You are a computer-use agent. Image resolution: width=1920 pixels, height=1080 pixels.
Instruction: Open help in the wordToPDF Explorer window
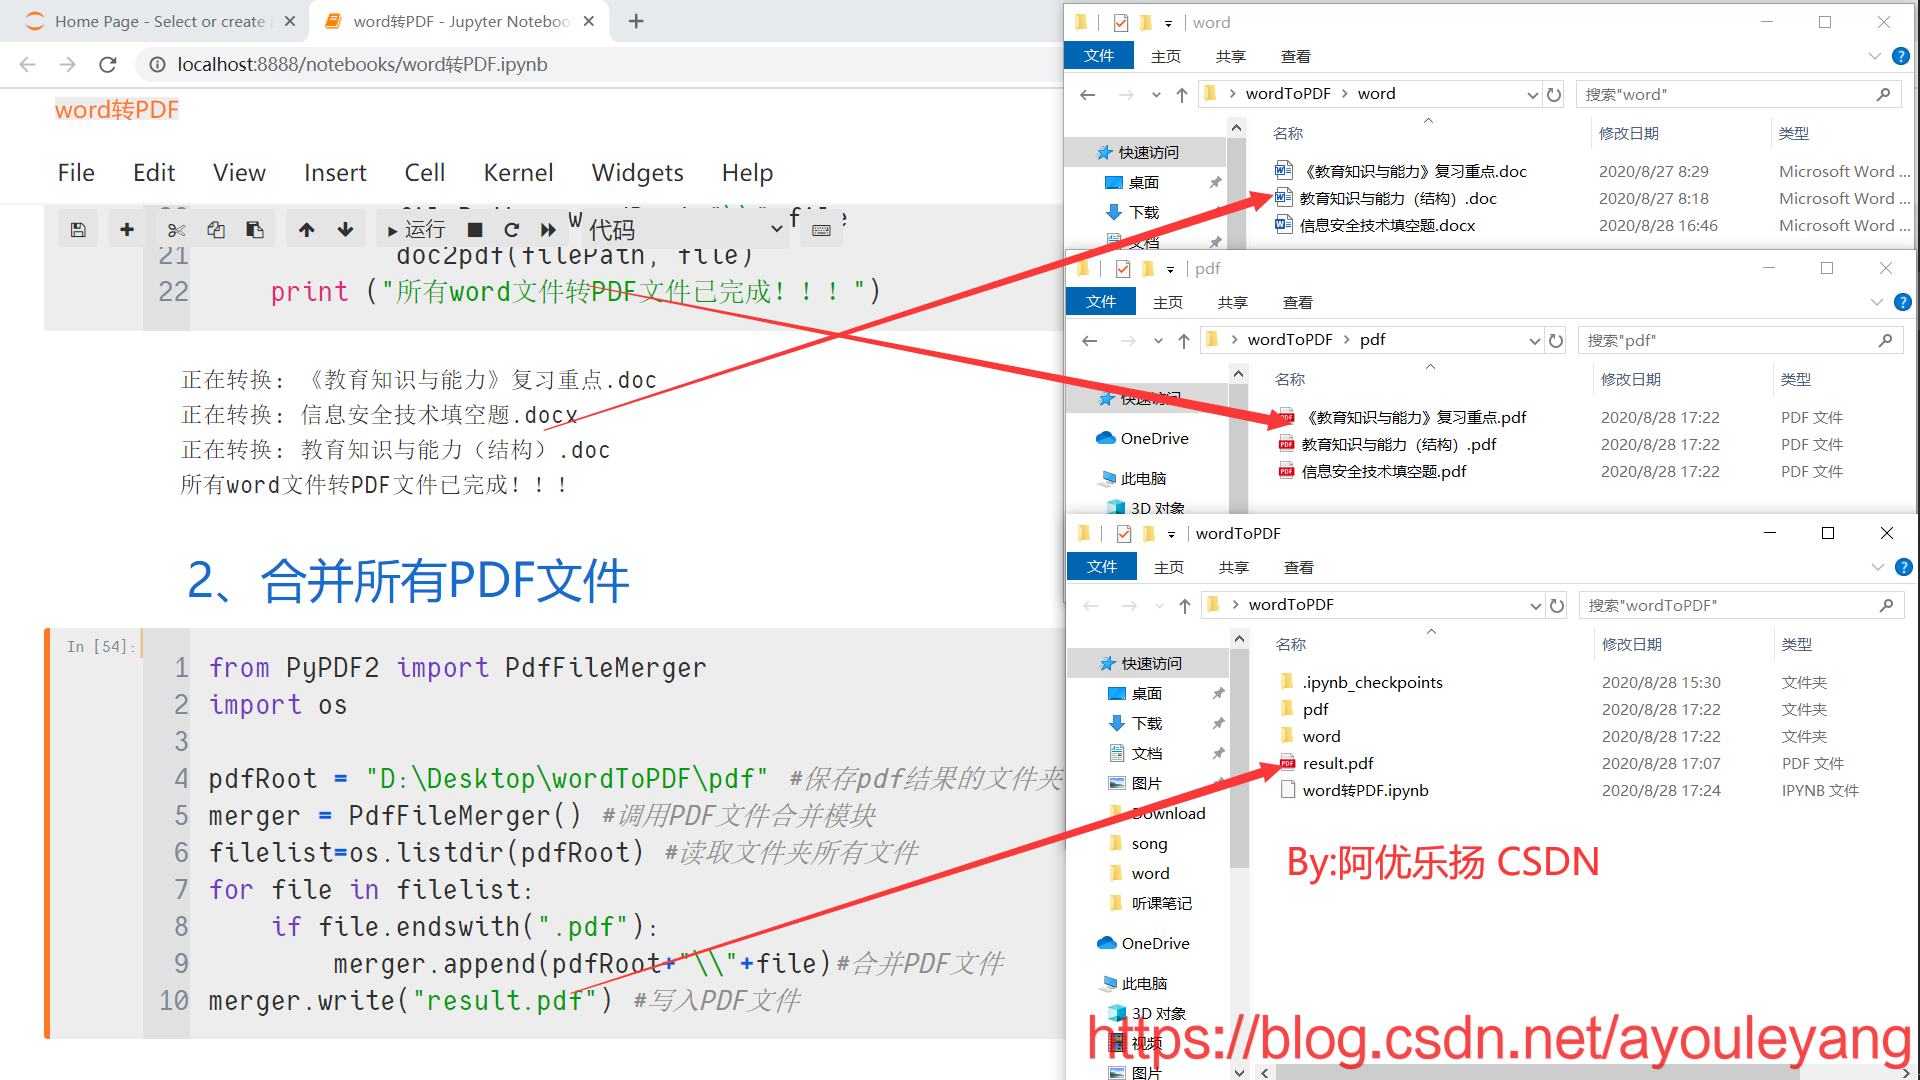[1904, 568]
